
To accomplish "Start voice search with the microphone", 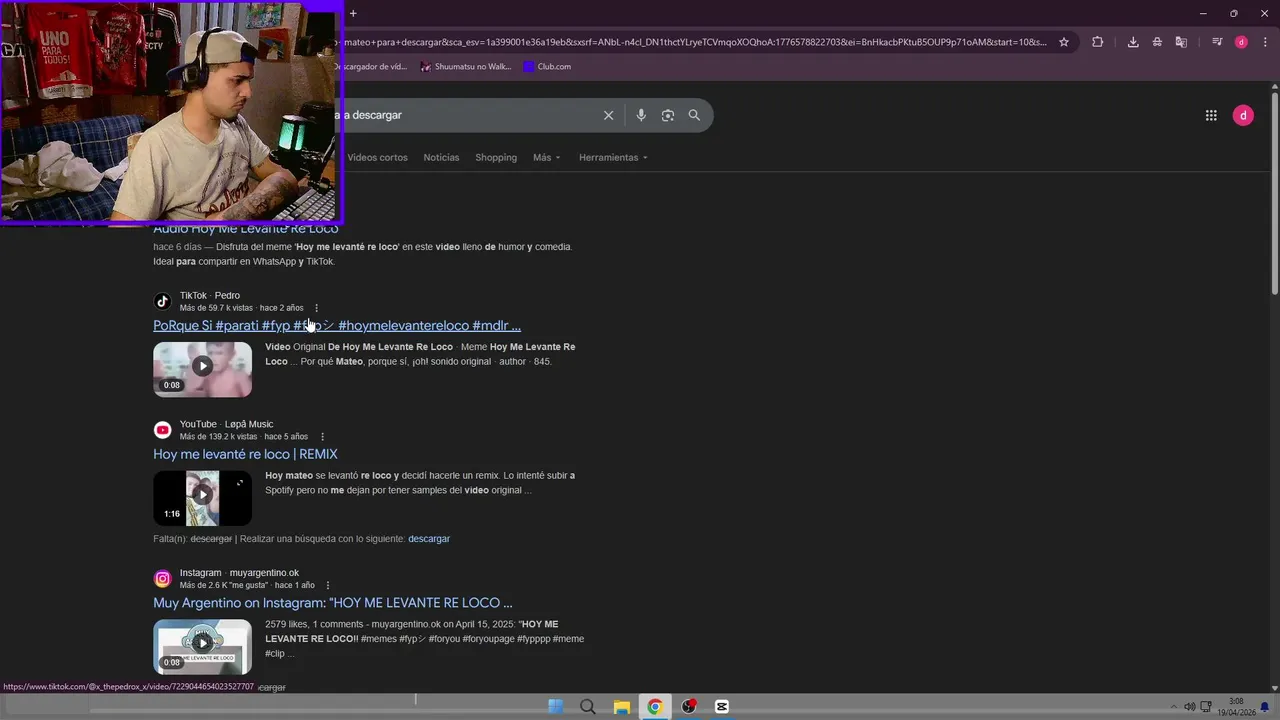I will click(641, 115).
